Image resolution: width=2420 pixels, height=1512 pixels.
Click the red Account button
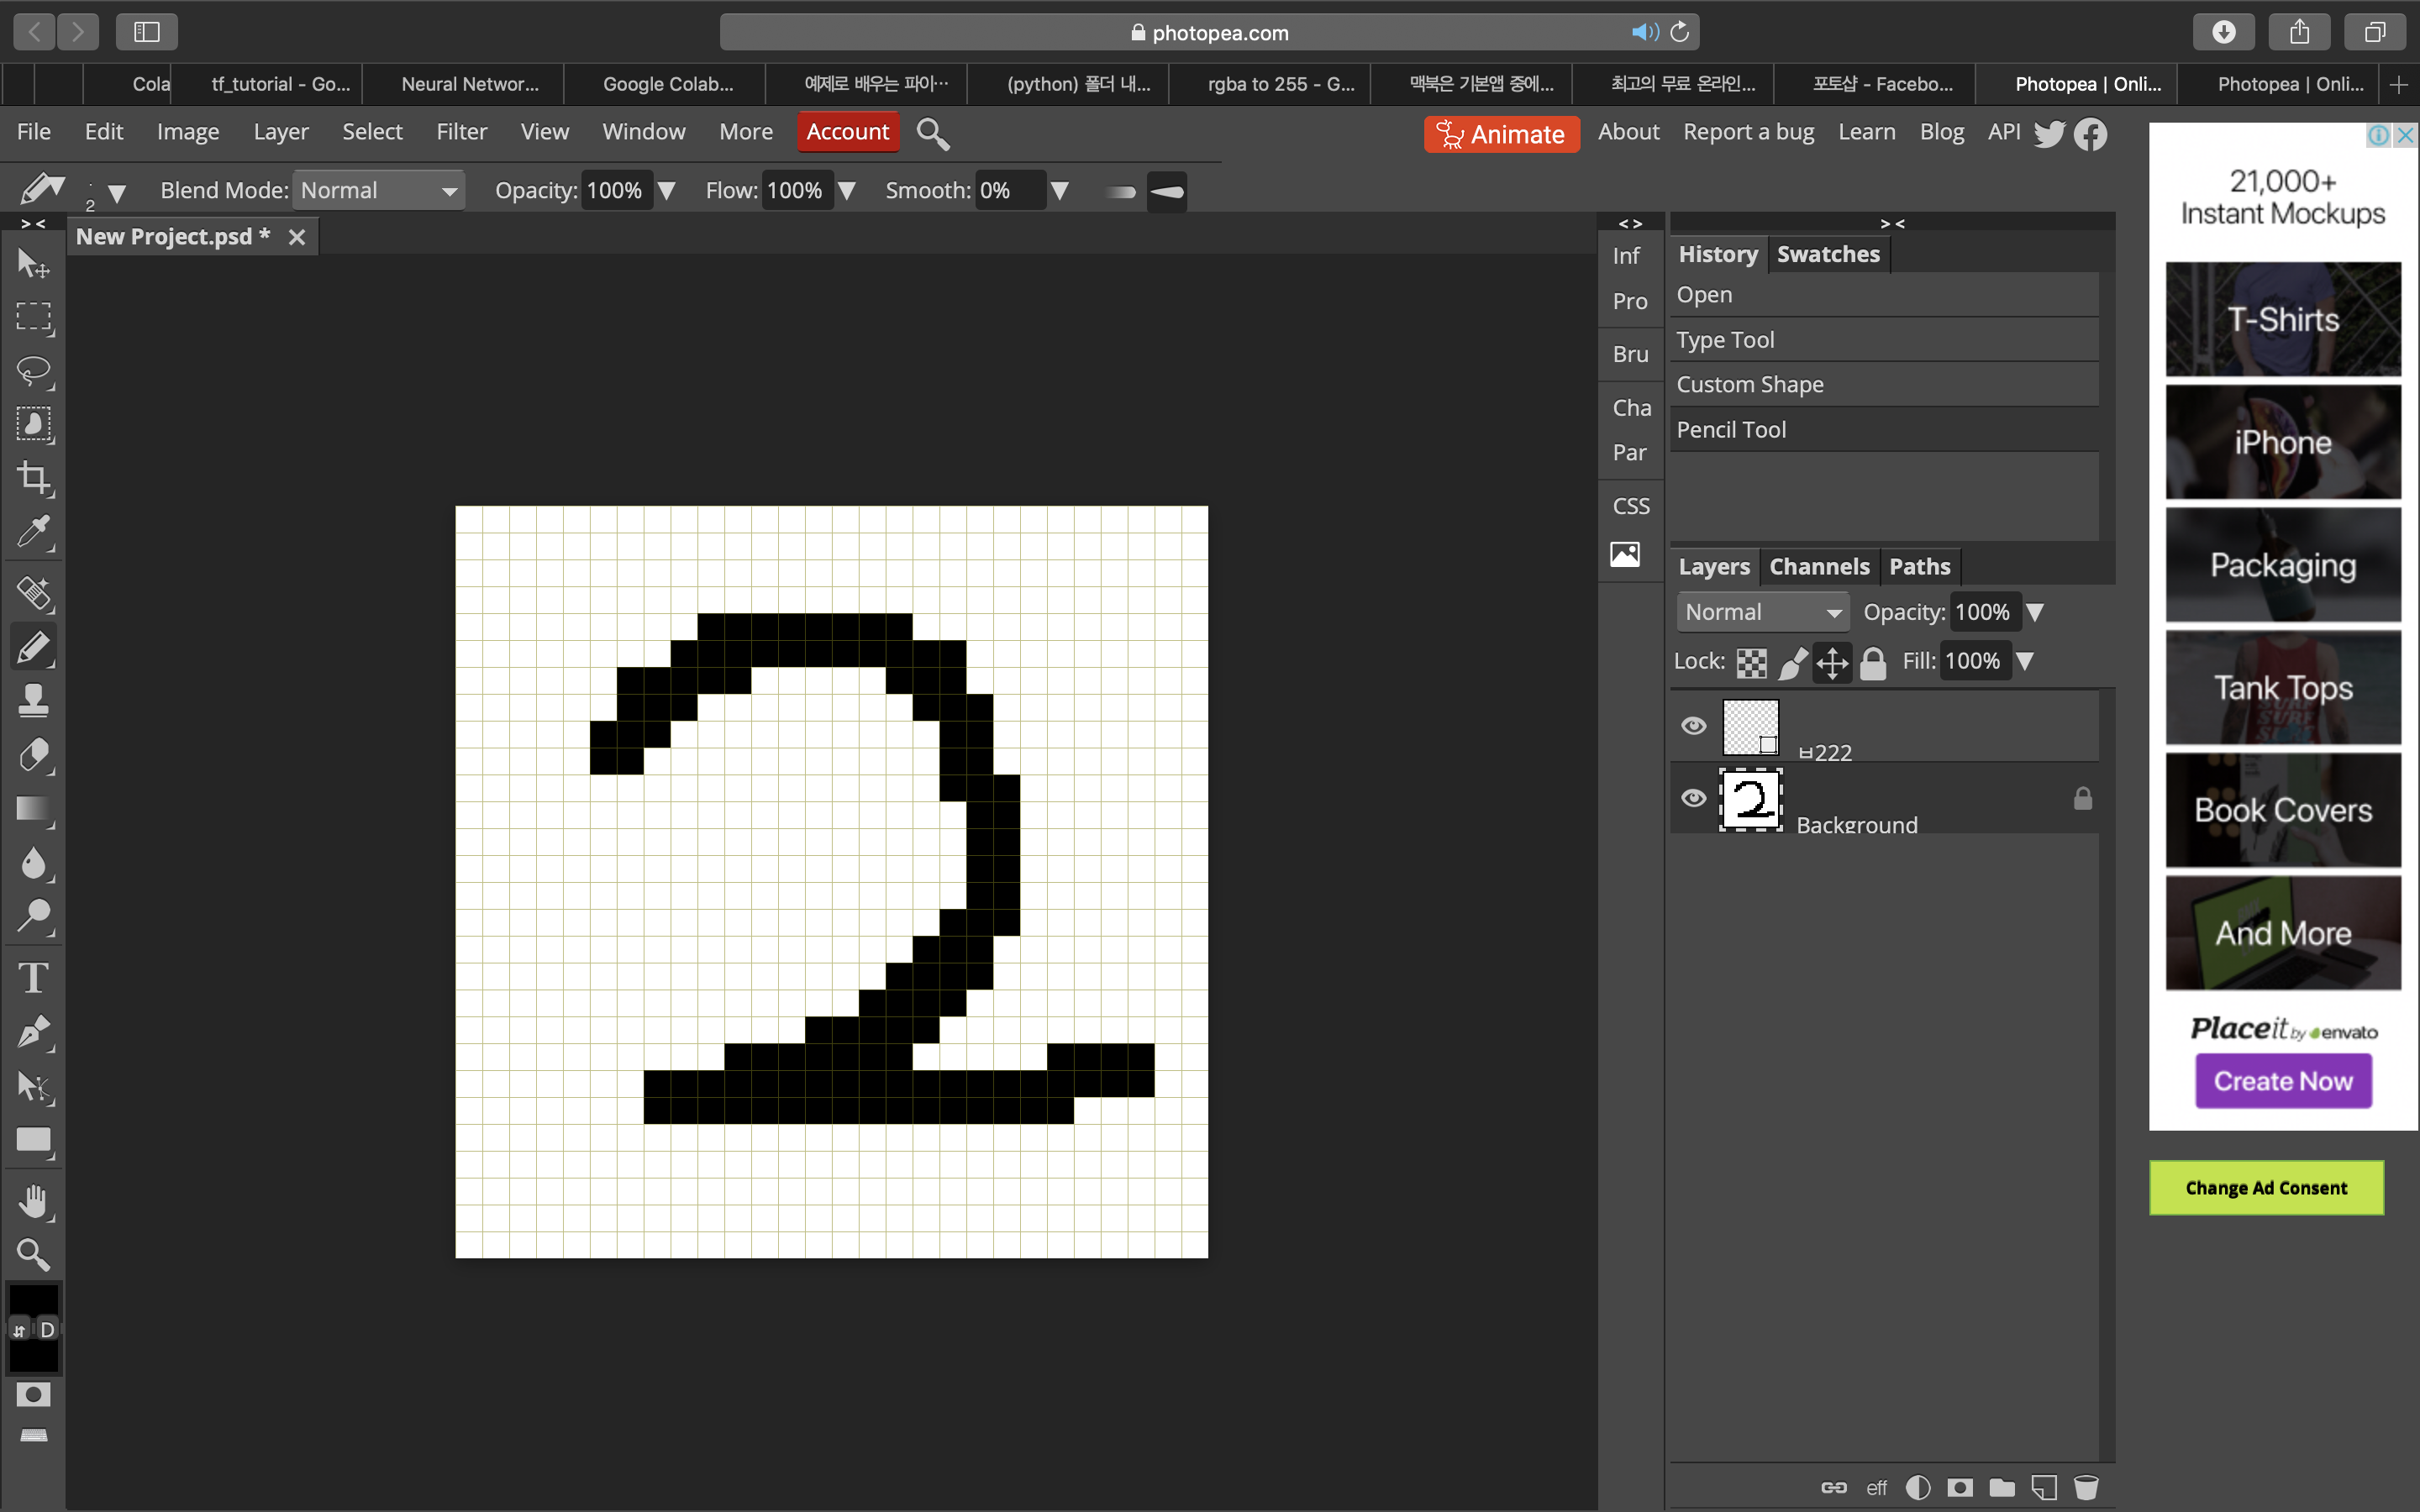point(847,132)
